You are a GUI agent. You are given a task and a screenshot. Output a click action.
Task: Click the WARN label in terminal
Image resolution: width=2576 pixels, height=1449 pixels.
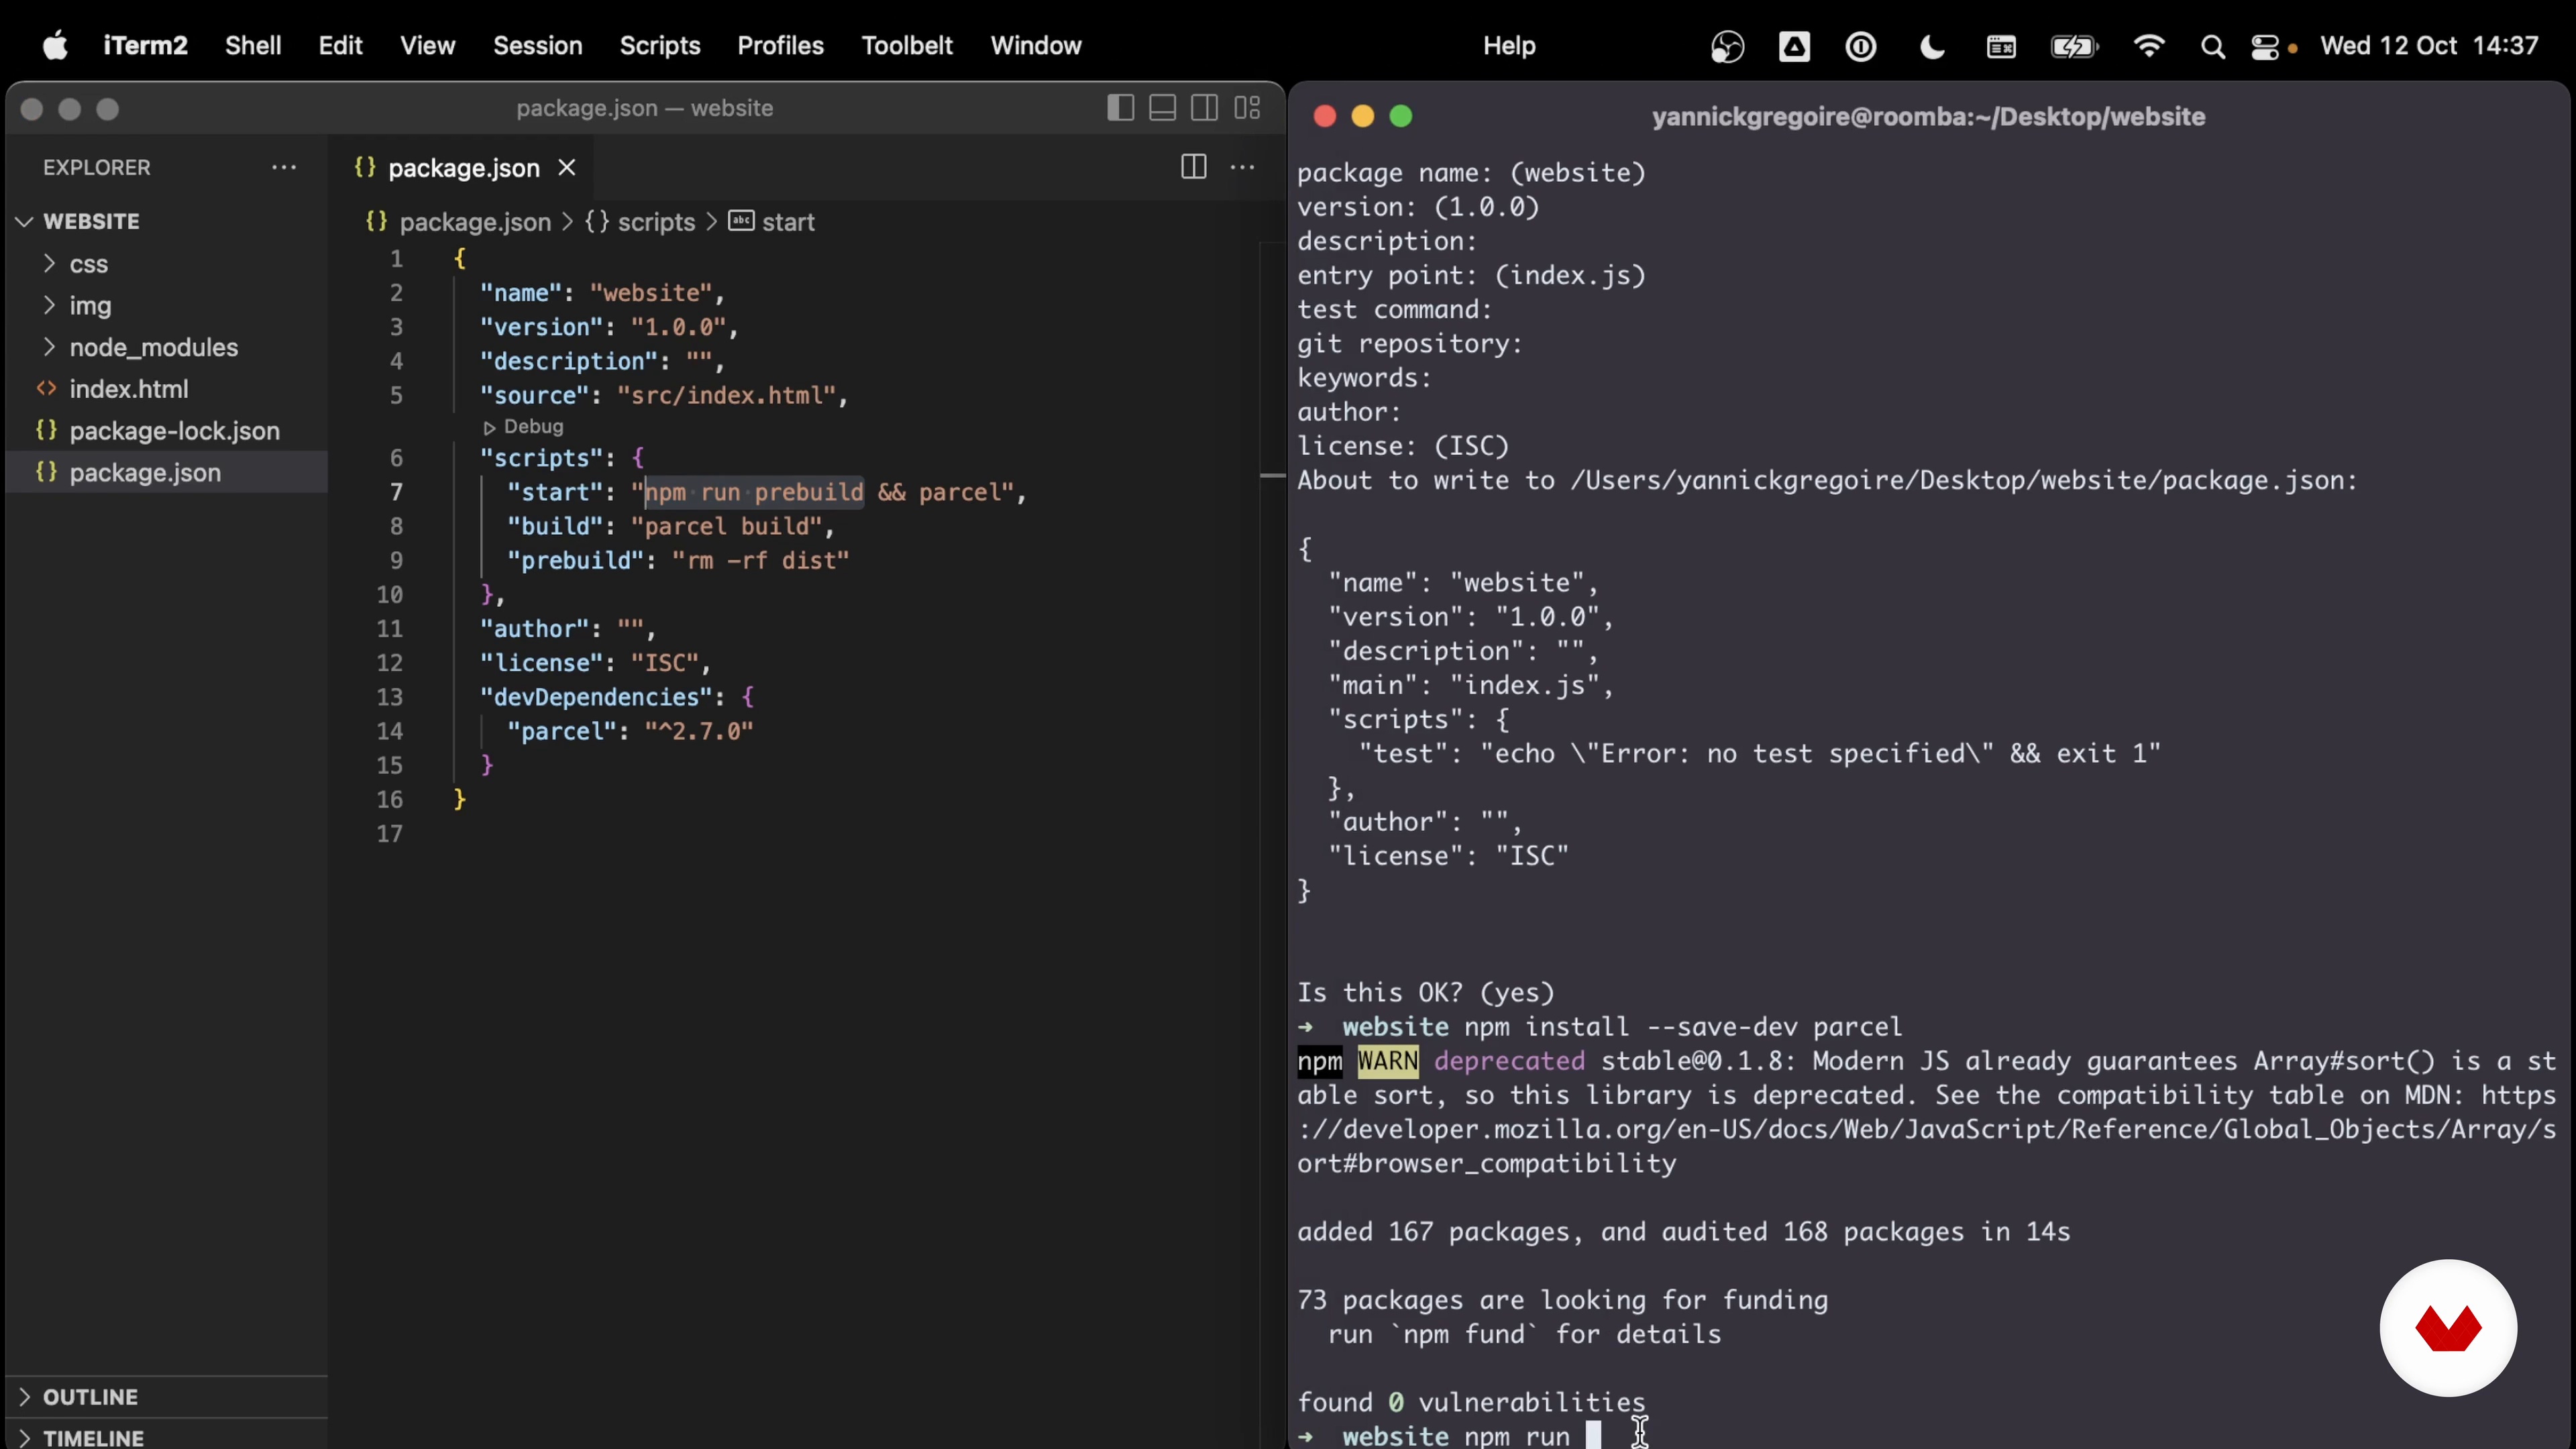(1387, 1061)
